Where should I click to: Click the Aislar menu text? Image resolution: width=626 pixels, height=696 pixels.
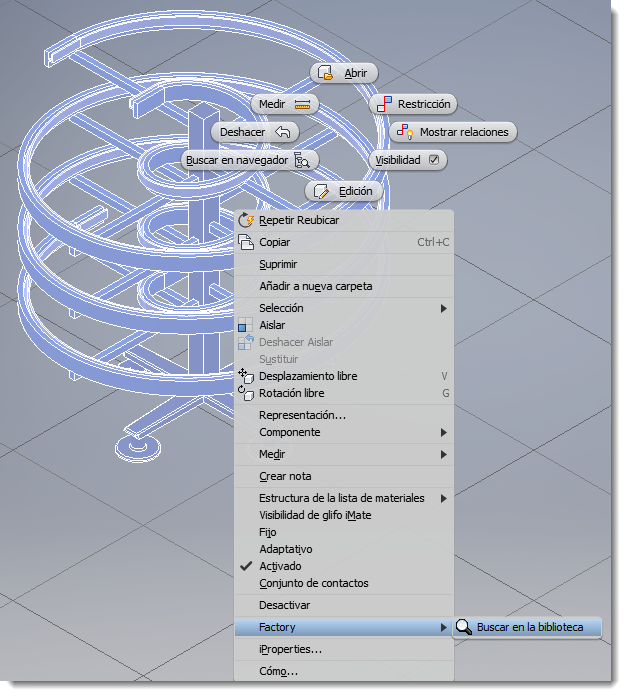(272, 325)
